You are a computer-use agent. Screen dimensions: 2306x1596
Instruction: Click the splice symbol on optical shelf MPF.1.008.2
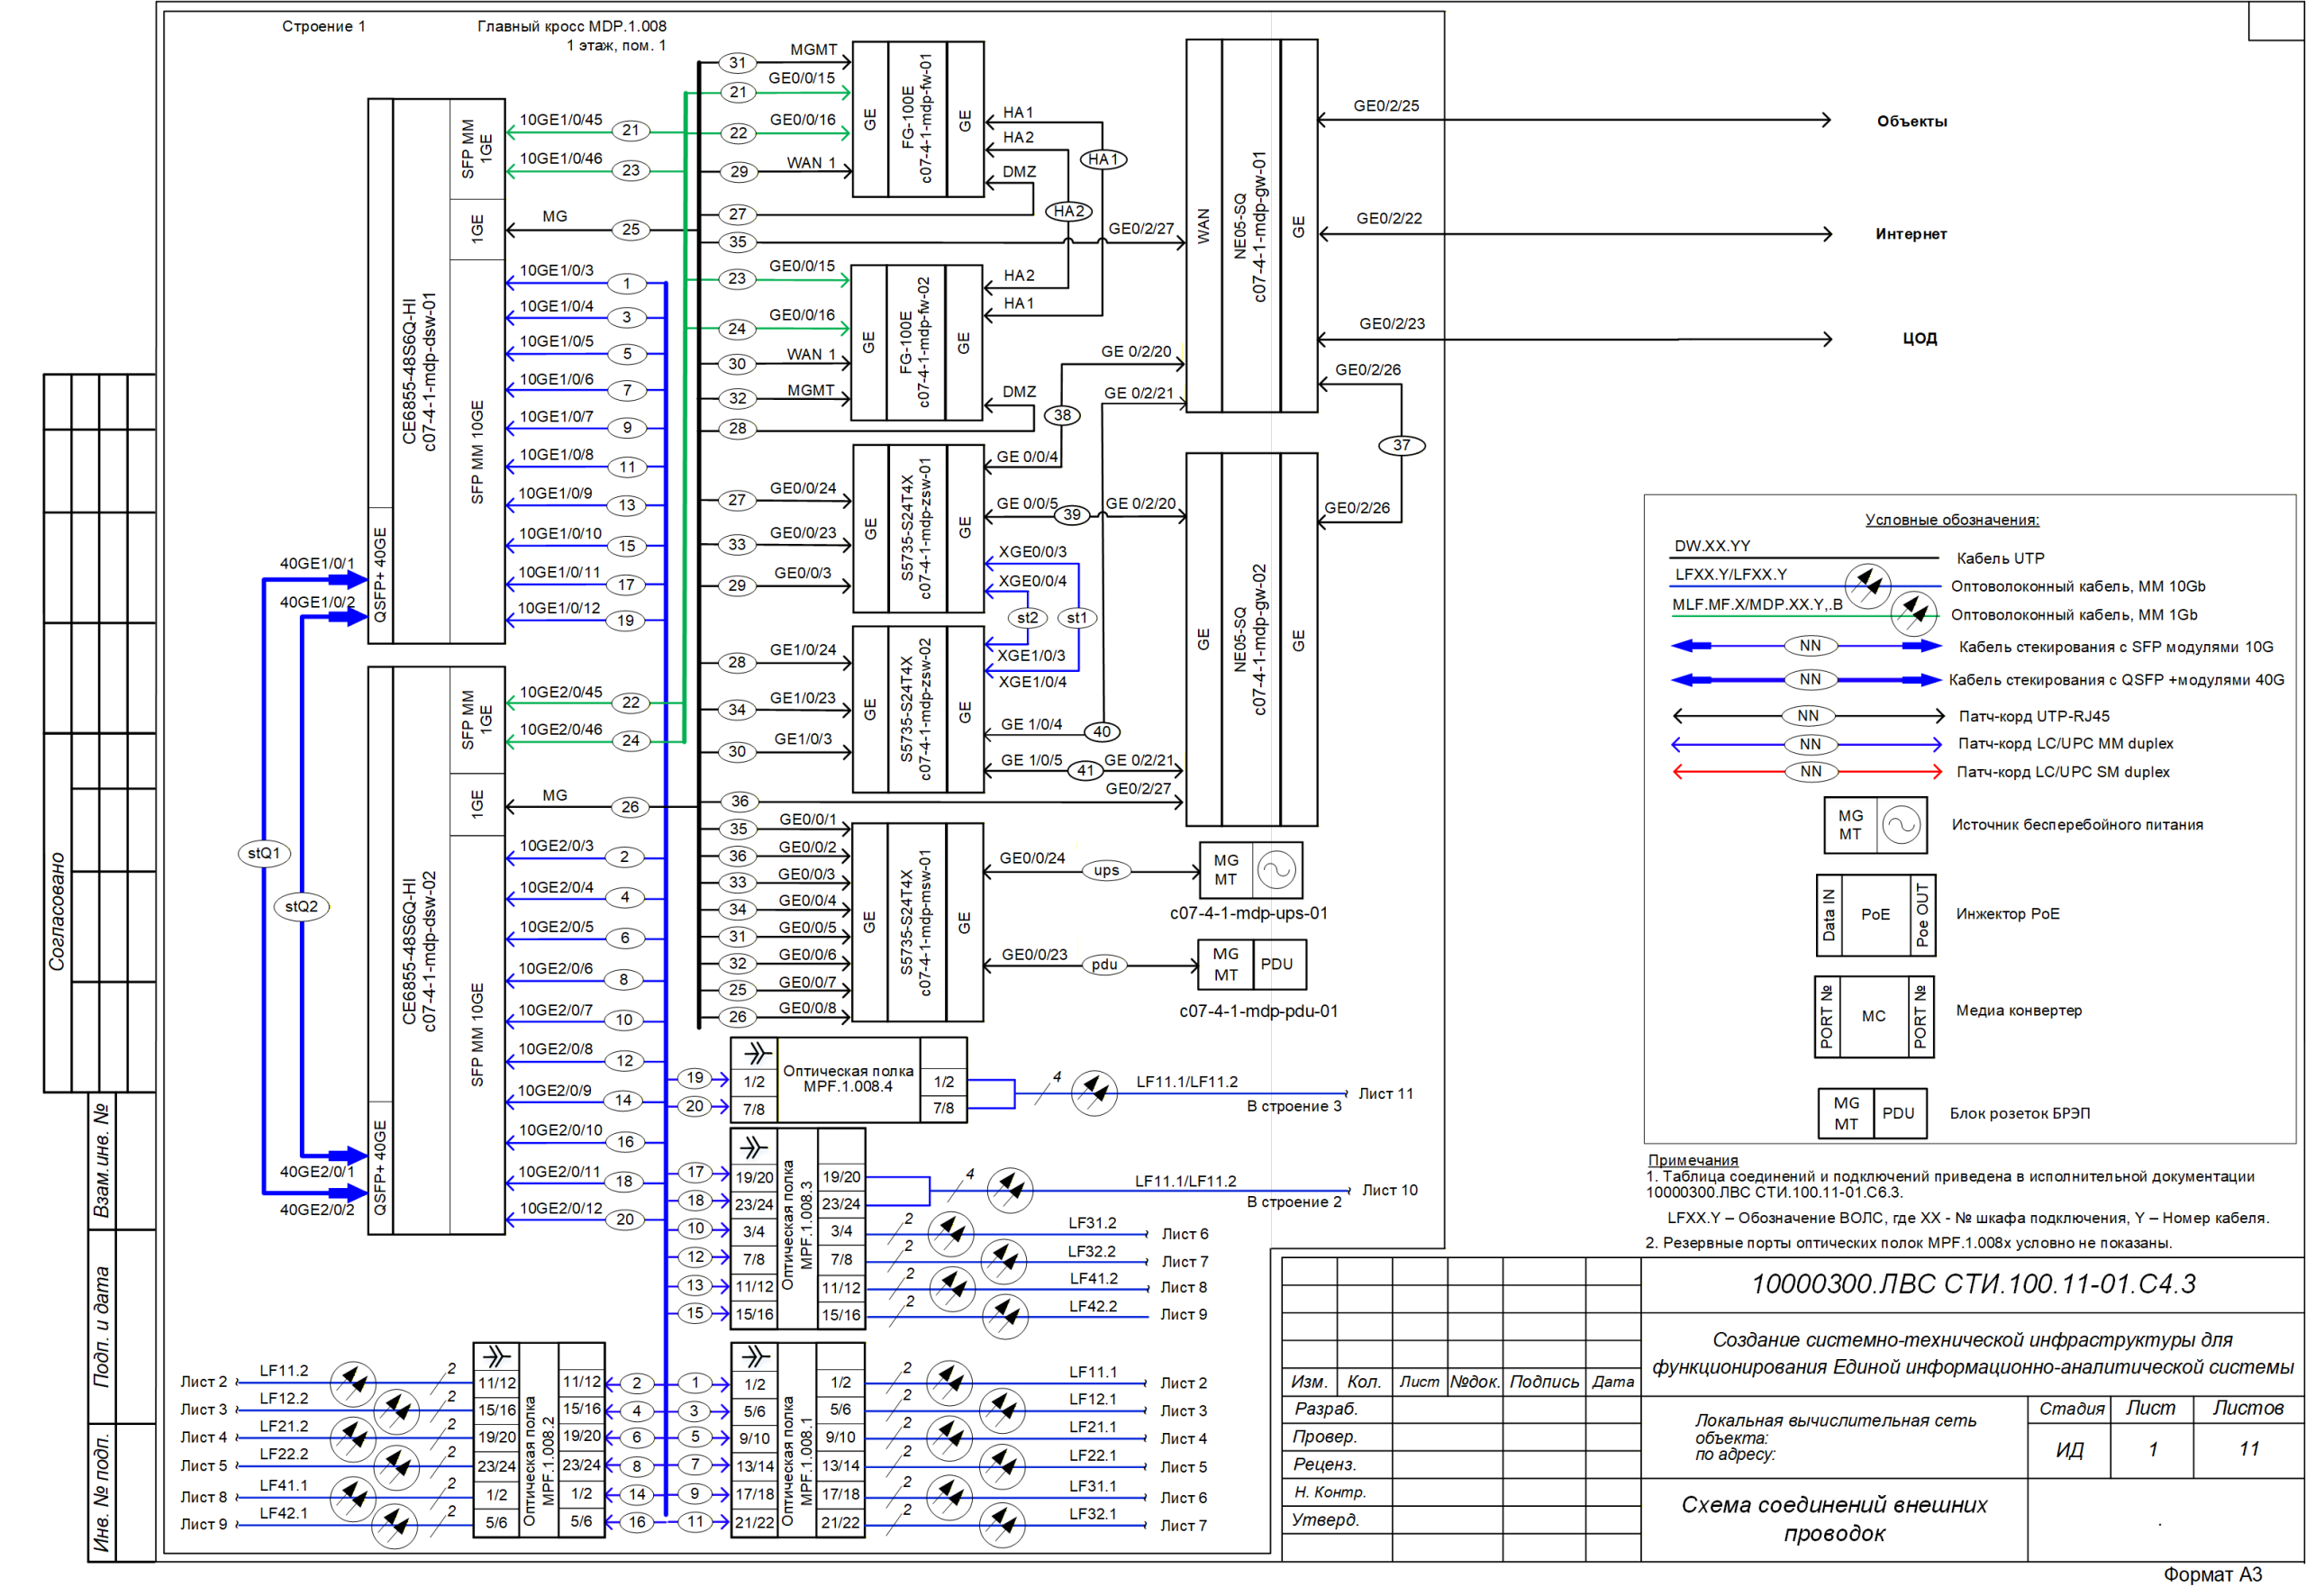(x=497, y=1357)
